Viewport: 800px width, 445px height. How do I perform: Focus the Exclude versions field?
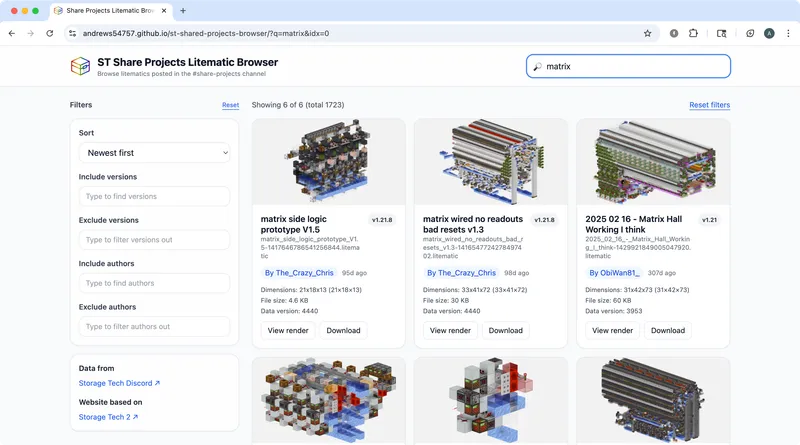(x=154, y=239)
